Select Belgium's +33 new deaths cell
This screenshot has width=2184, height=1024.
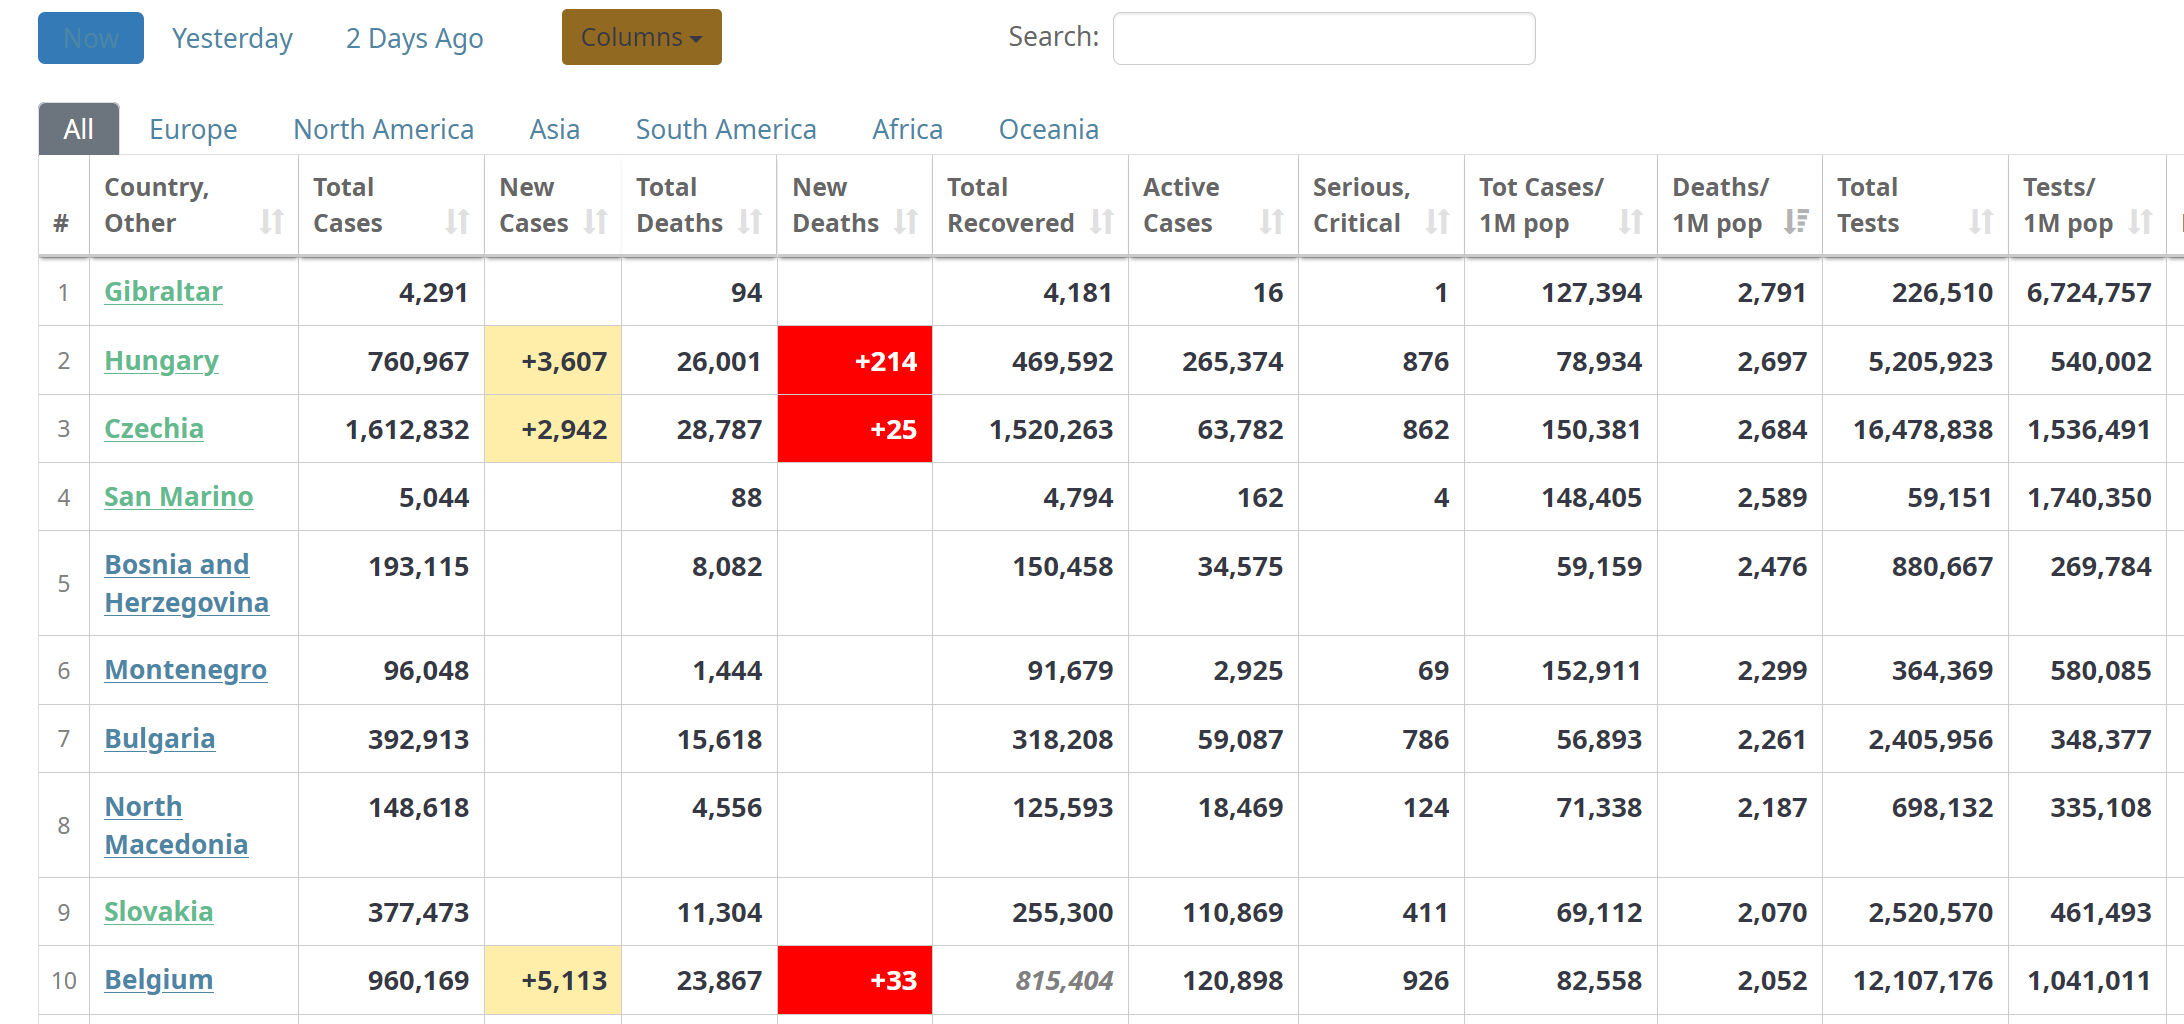pyautogui.click(x=855, y=980)
